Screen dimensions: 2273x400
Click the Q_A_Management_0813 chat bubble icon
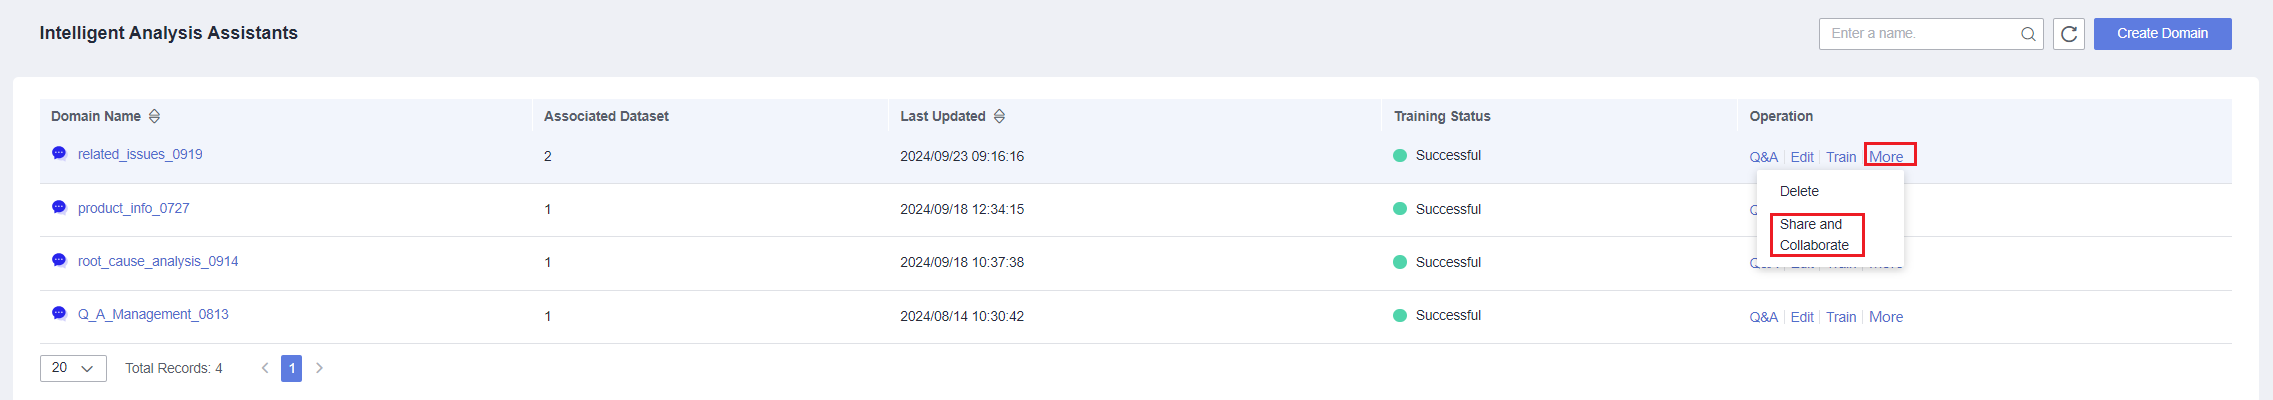coord(59,313)
